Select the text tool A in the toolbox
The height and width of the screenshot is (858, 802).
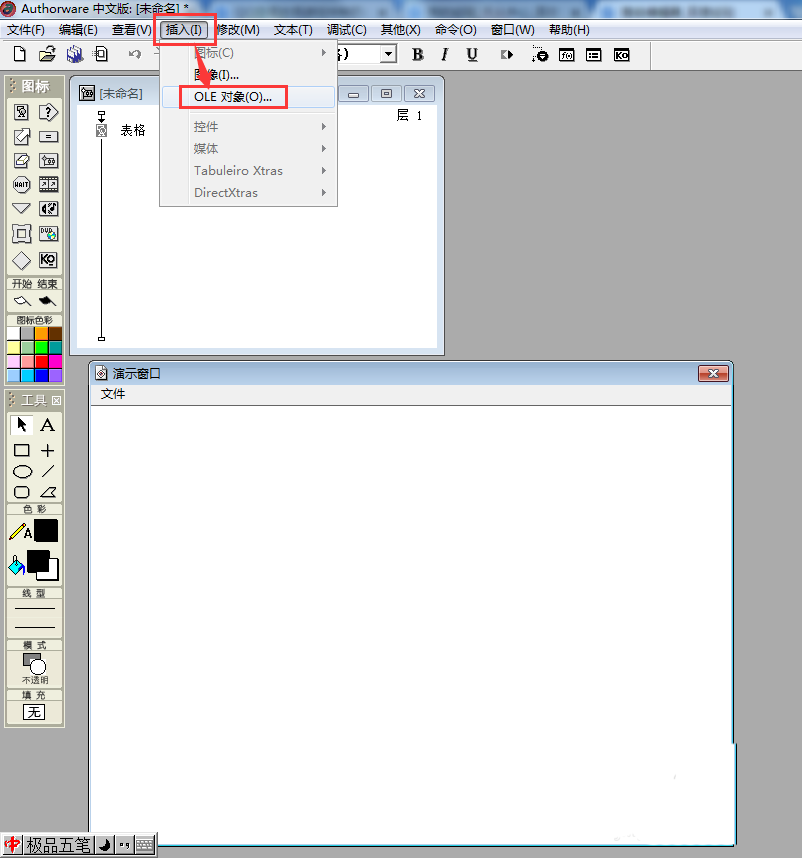point(48,425)
